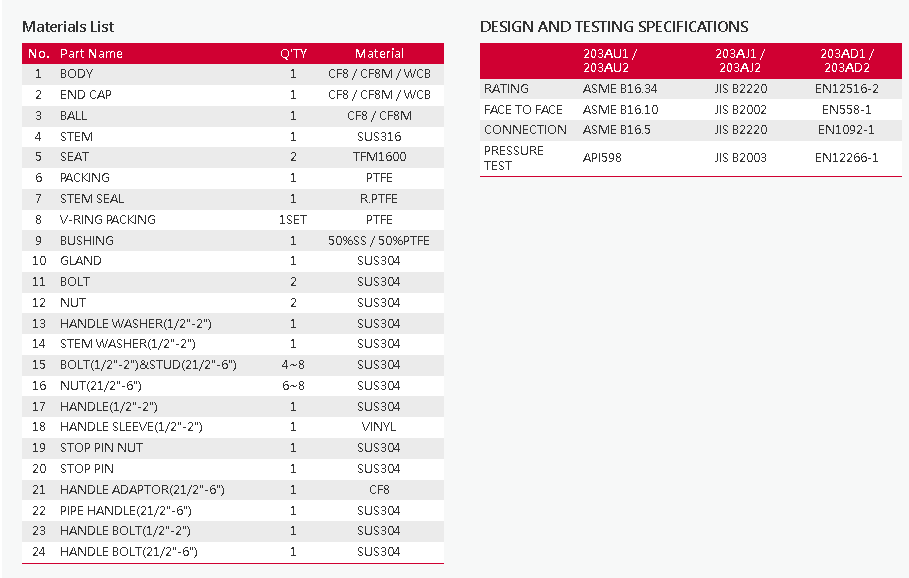The image size is (909, 578).
Task: Click the "TFM1600" material cell
Action: (x=379, y=157)
